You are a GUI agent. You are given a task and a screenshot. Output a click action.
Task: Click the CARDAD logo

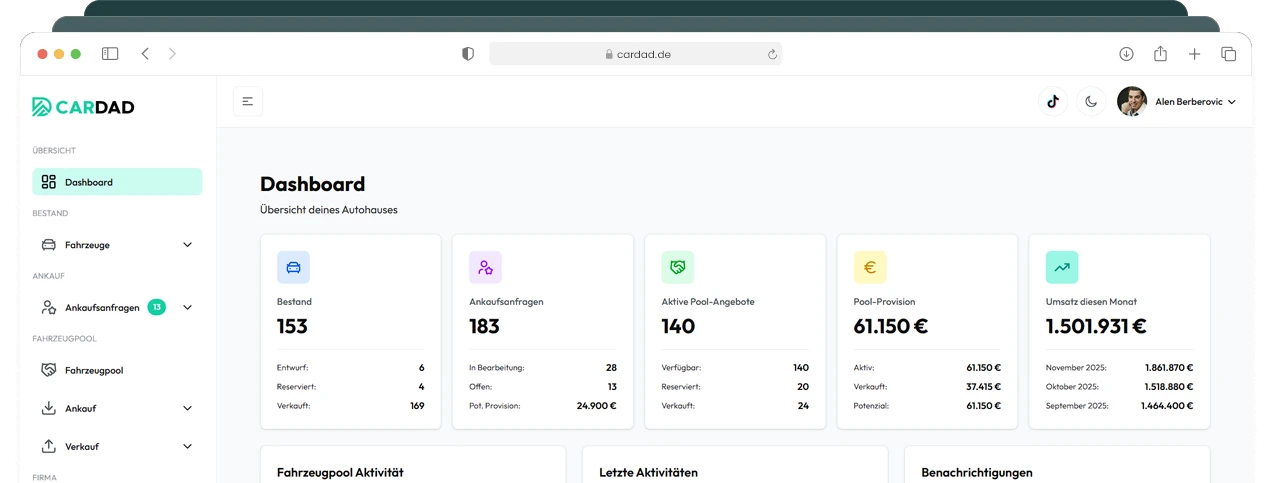[x=83, y=107]
